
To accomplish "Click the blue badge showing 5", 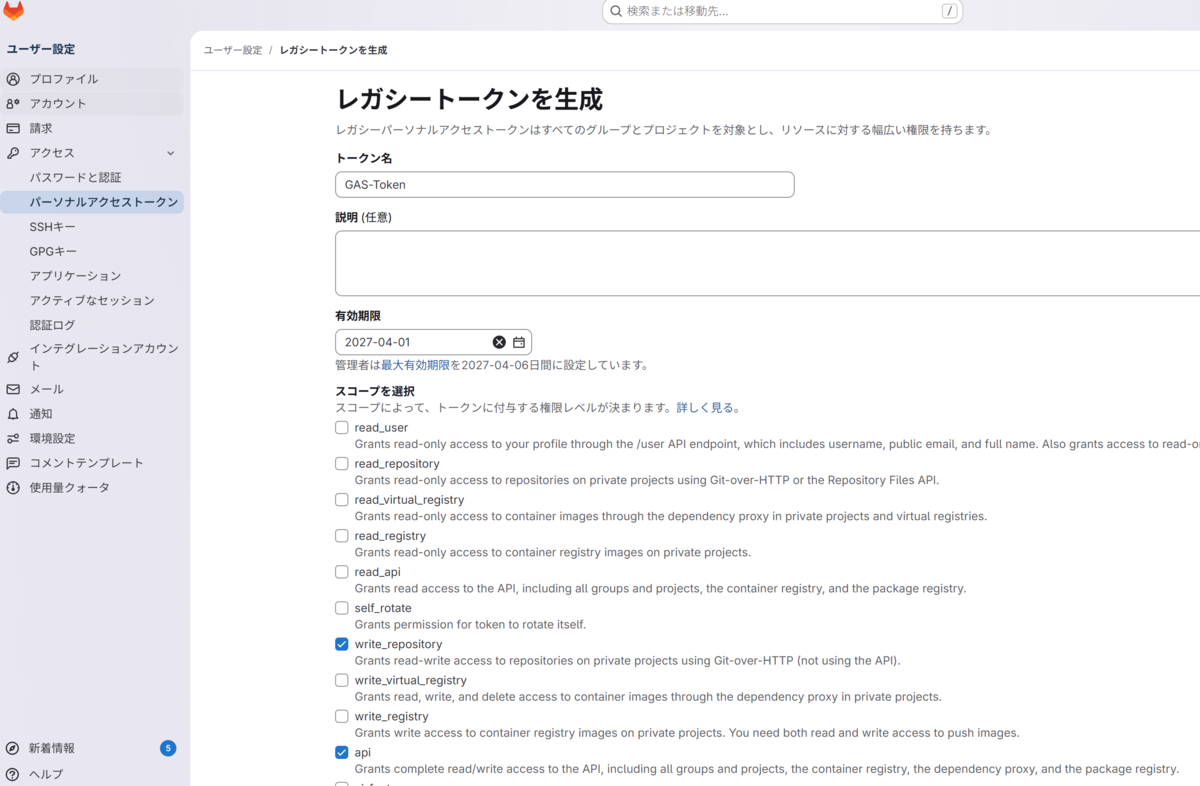I will point(168,748).
